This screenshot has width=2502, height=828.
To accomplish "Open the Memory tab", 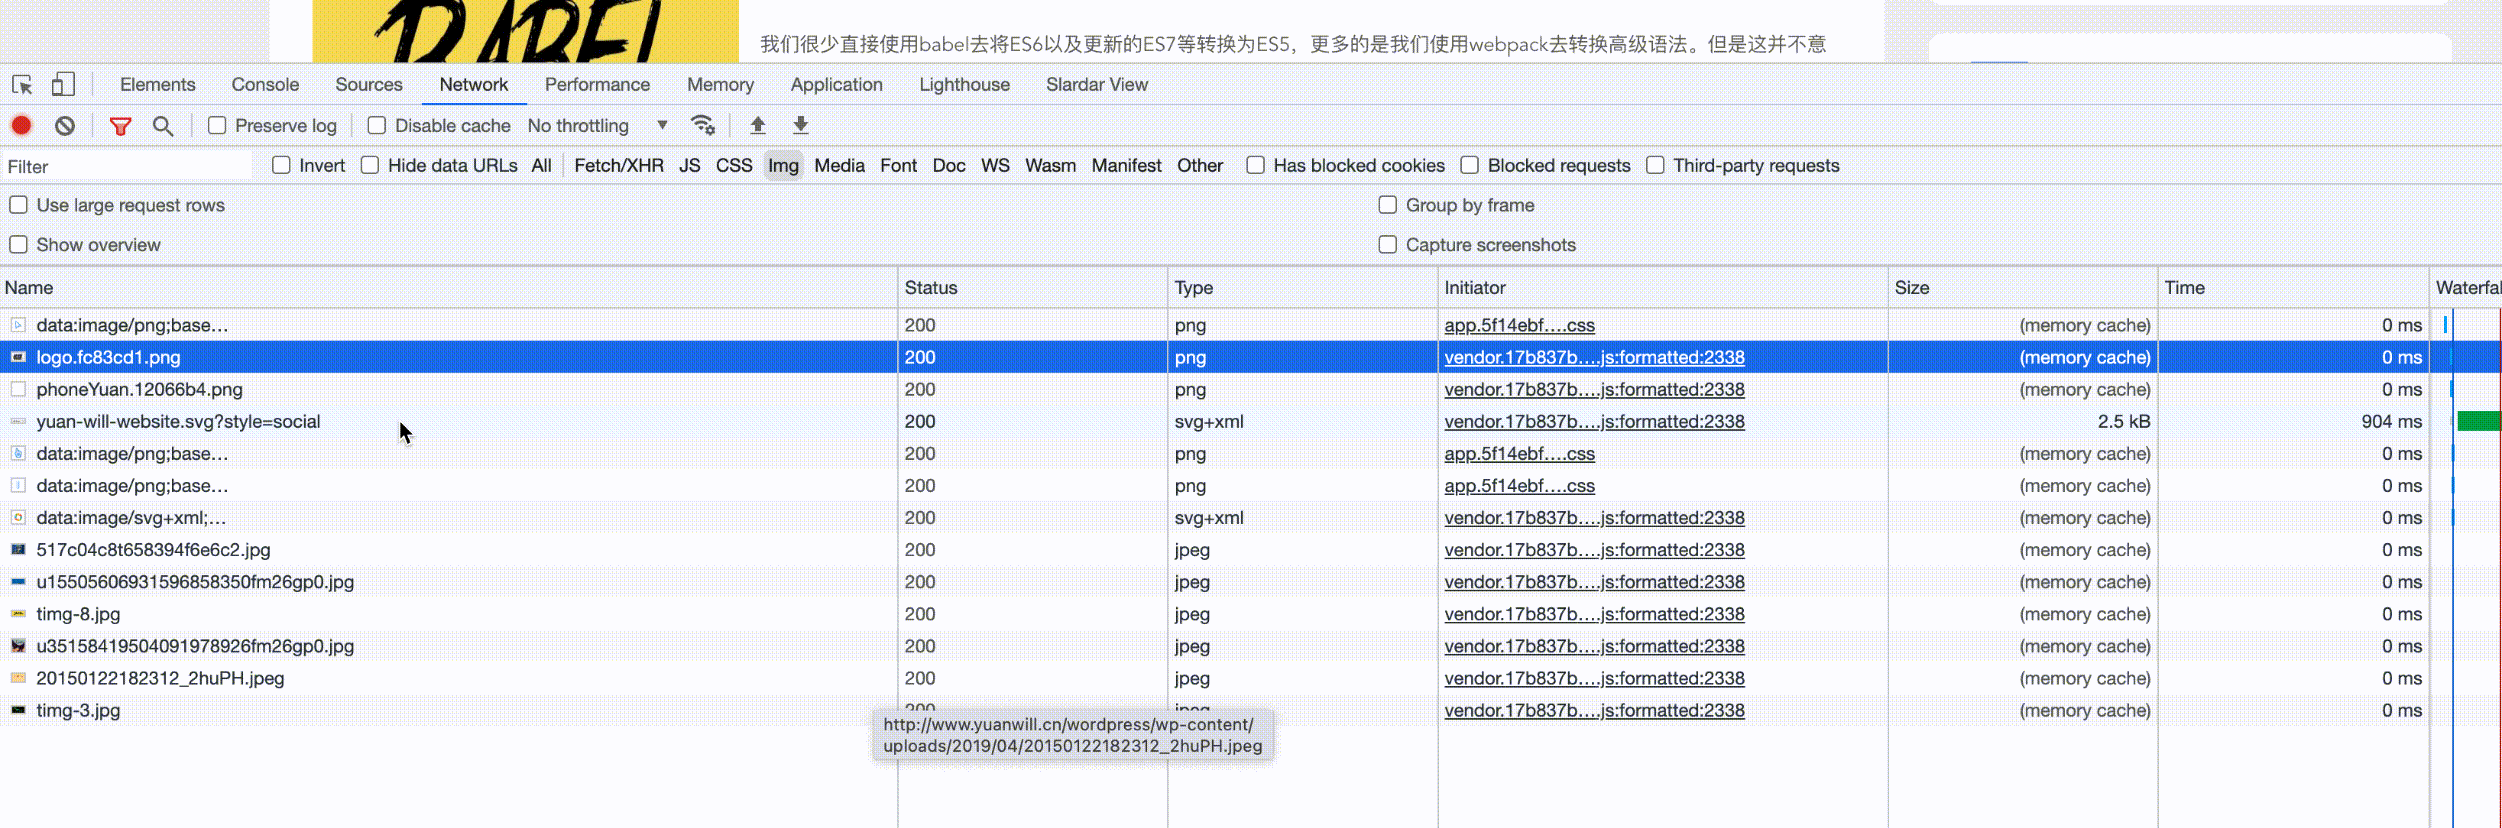I will tap(720, 85).
